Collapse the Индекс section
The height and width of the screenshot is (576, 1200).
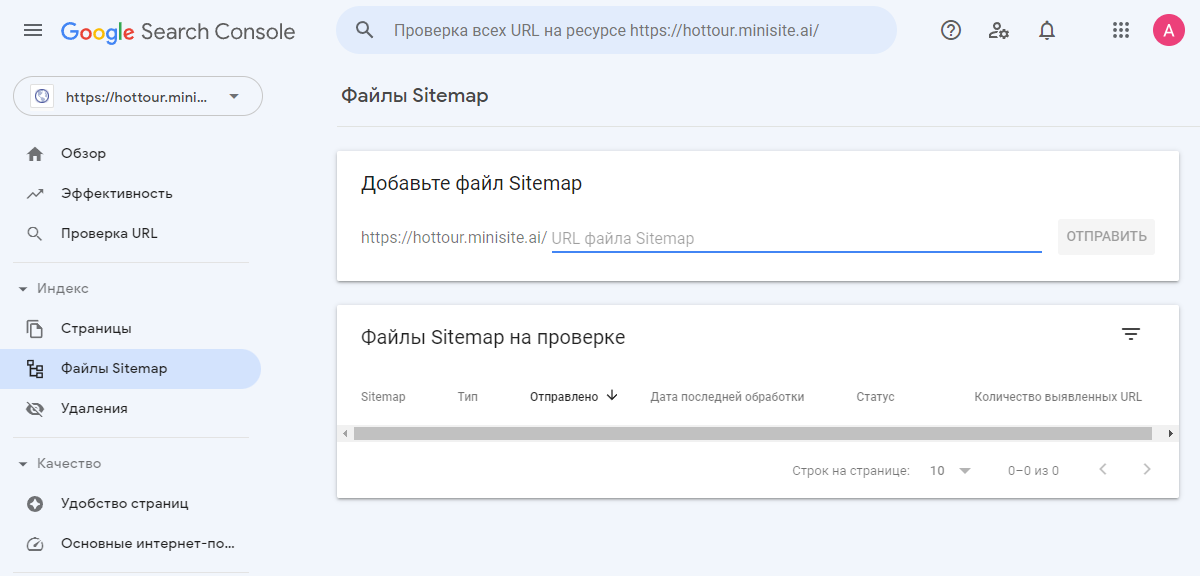[23, 289]
